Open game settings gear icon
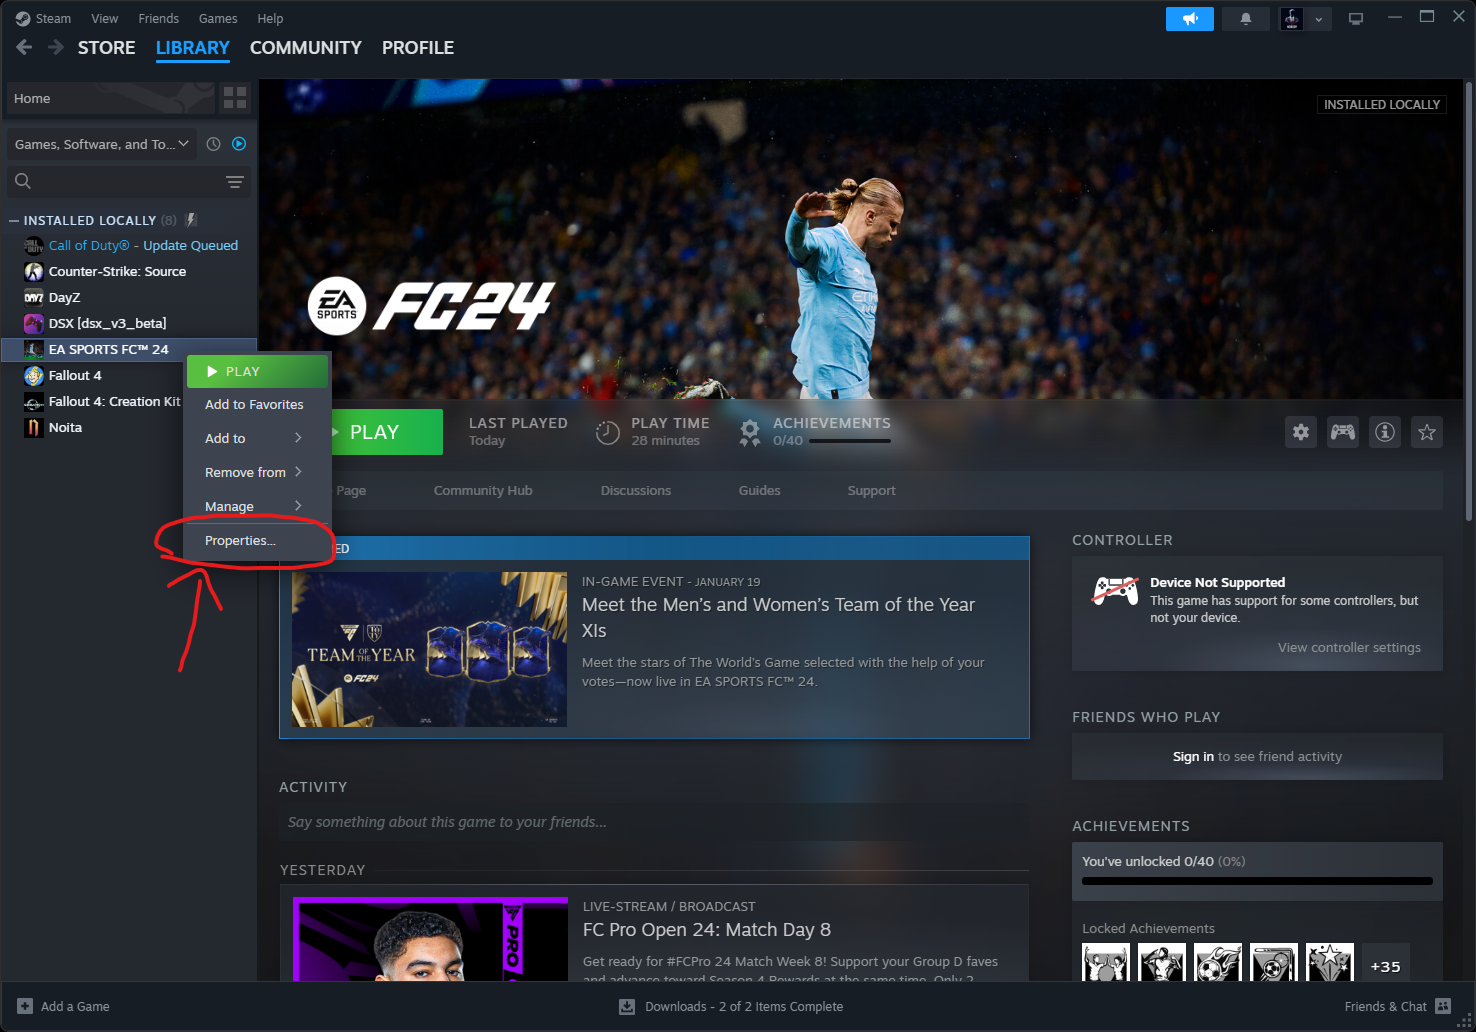 tap(1300, 432)
